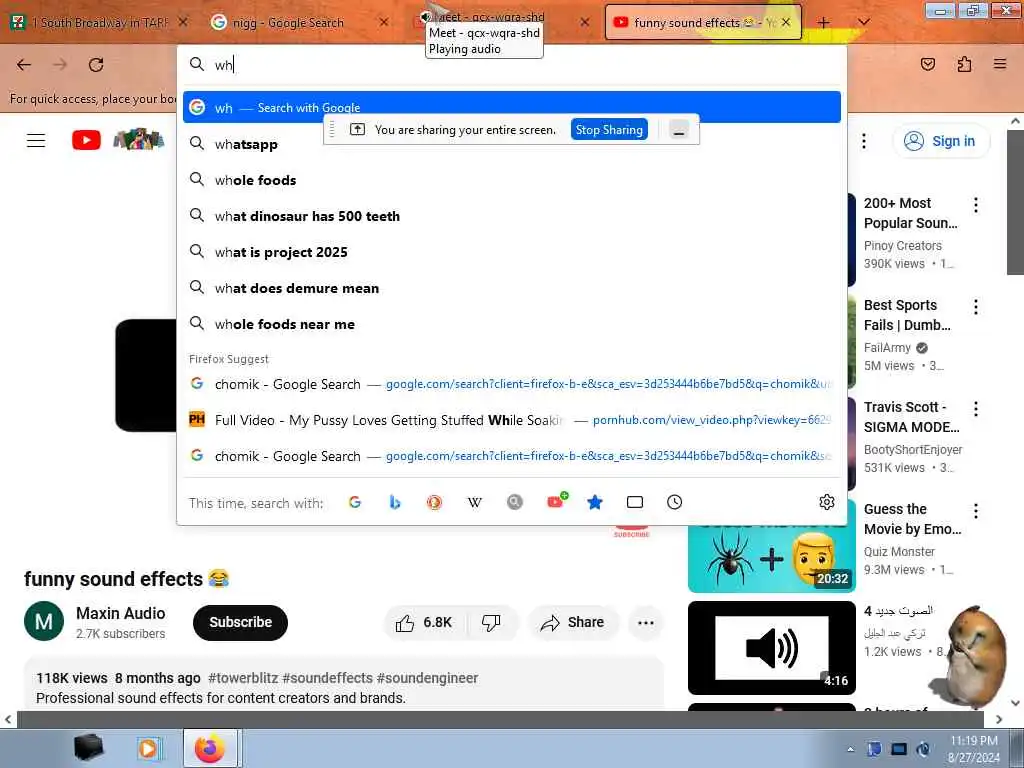Image resolution: width=1024 pixels, height=768 pixels.
Task: Search History via the clock icon
Action: point(675,502)
